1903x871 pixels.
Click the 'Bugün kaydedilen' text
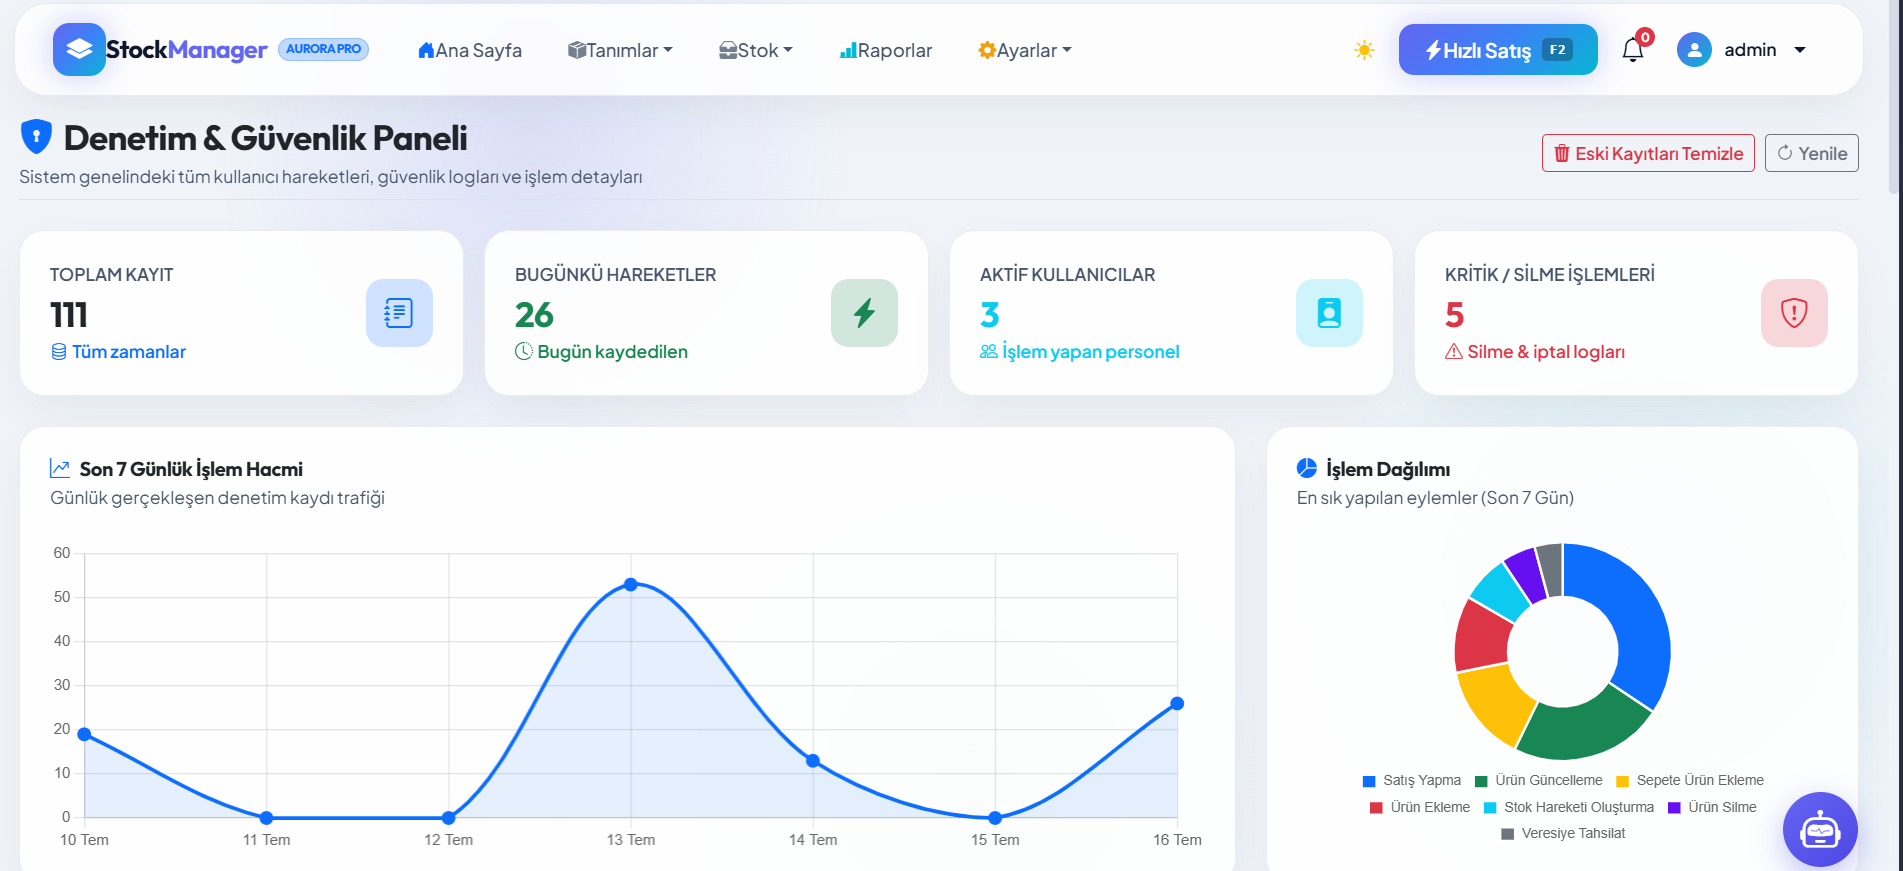click(612, 352)
